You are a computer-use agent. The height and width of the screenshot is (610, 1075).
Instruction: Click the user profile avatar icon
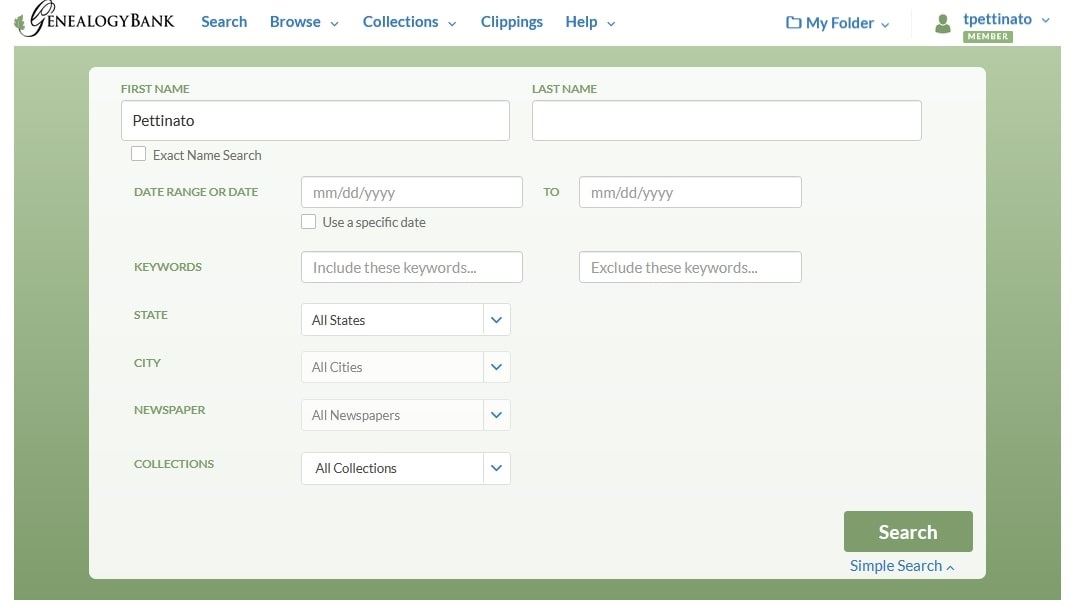click(943, 24)
